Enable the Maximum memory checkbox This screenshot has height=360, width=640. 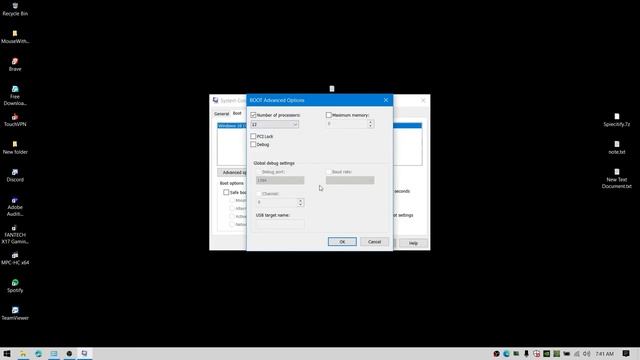(329, 115)
